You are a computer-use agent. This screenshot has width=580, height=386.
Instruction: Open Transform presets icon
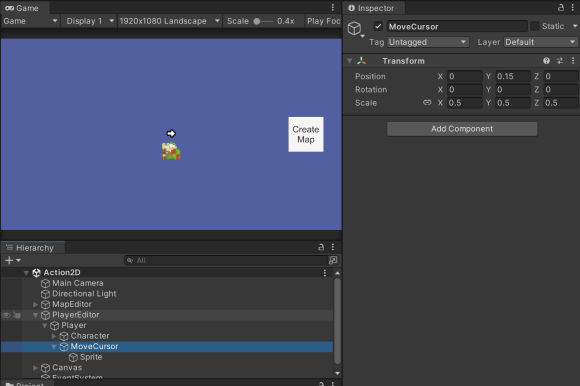point(560,61)
